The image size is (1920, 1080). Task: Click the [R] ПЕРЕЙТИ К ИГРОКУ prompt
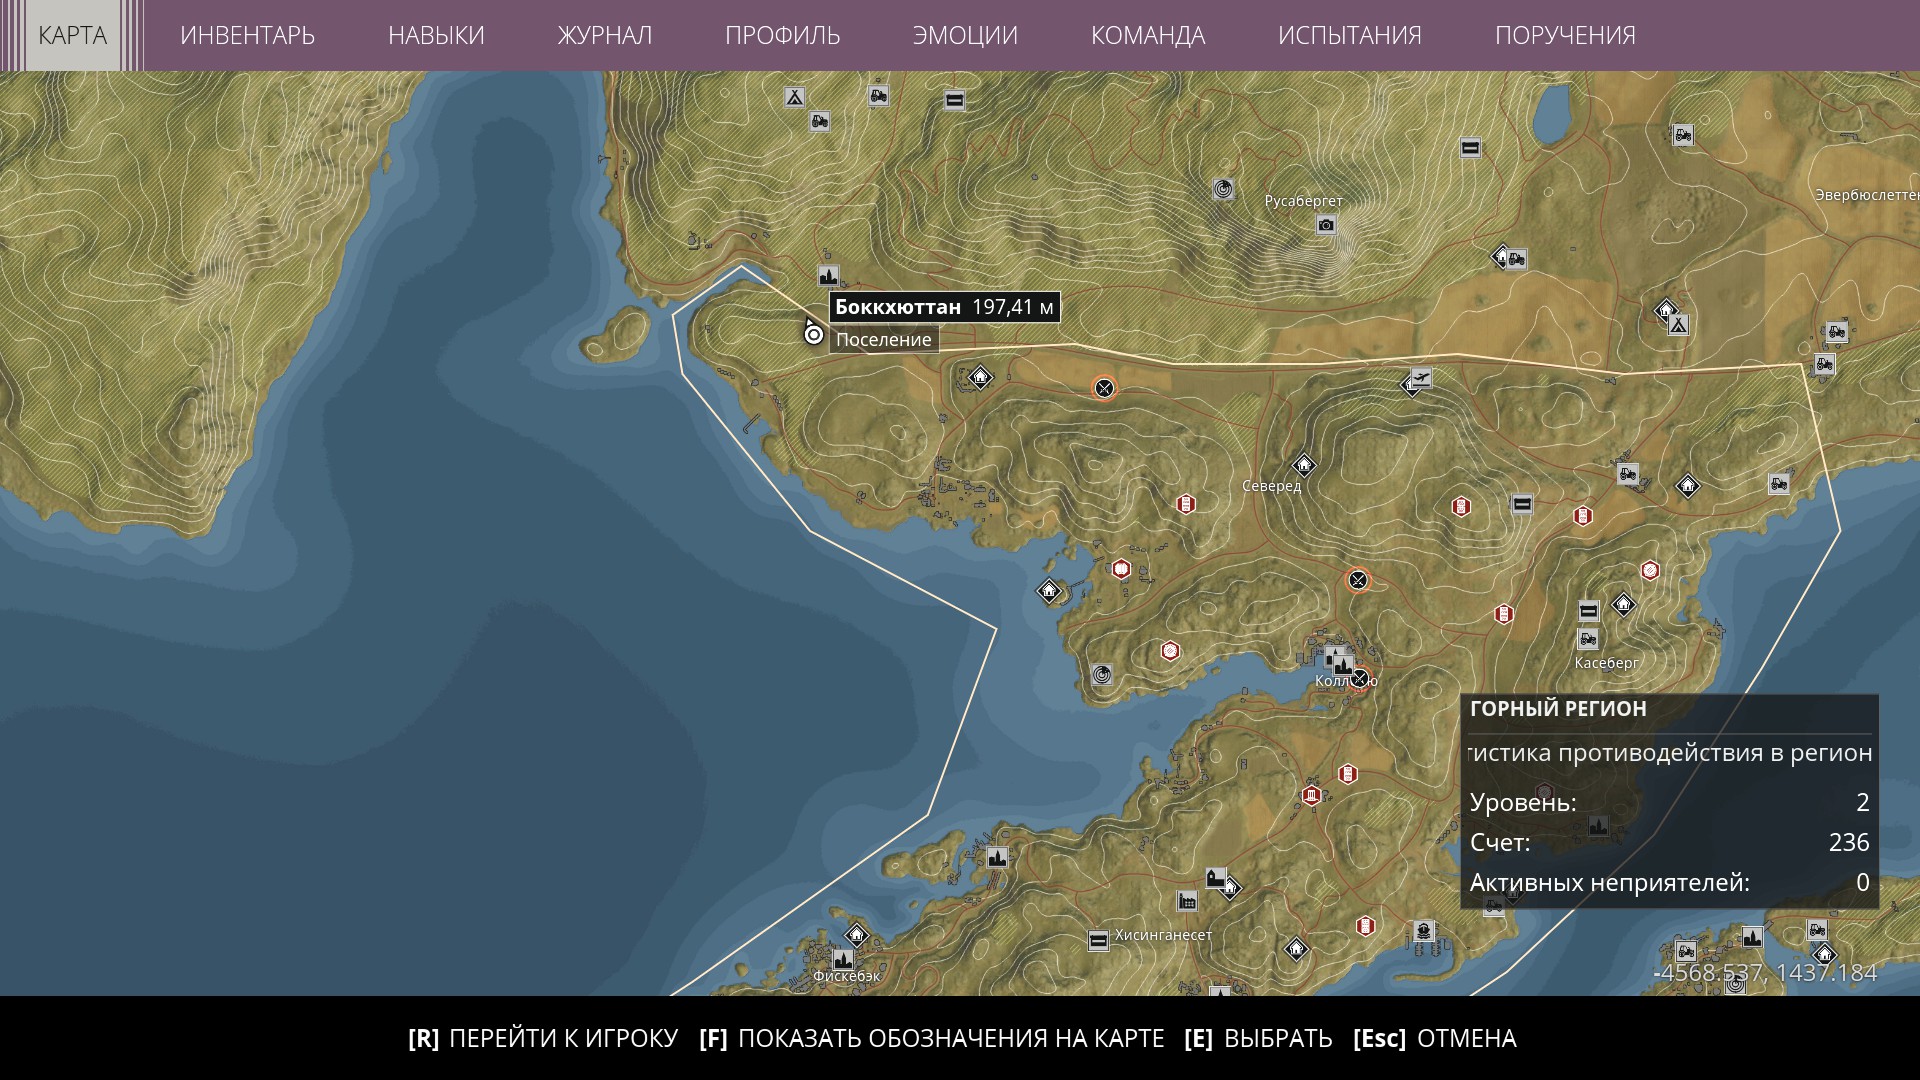543,1038
